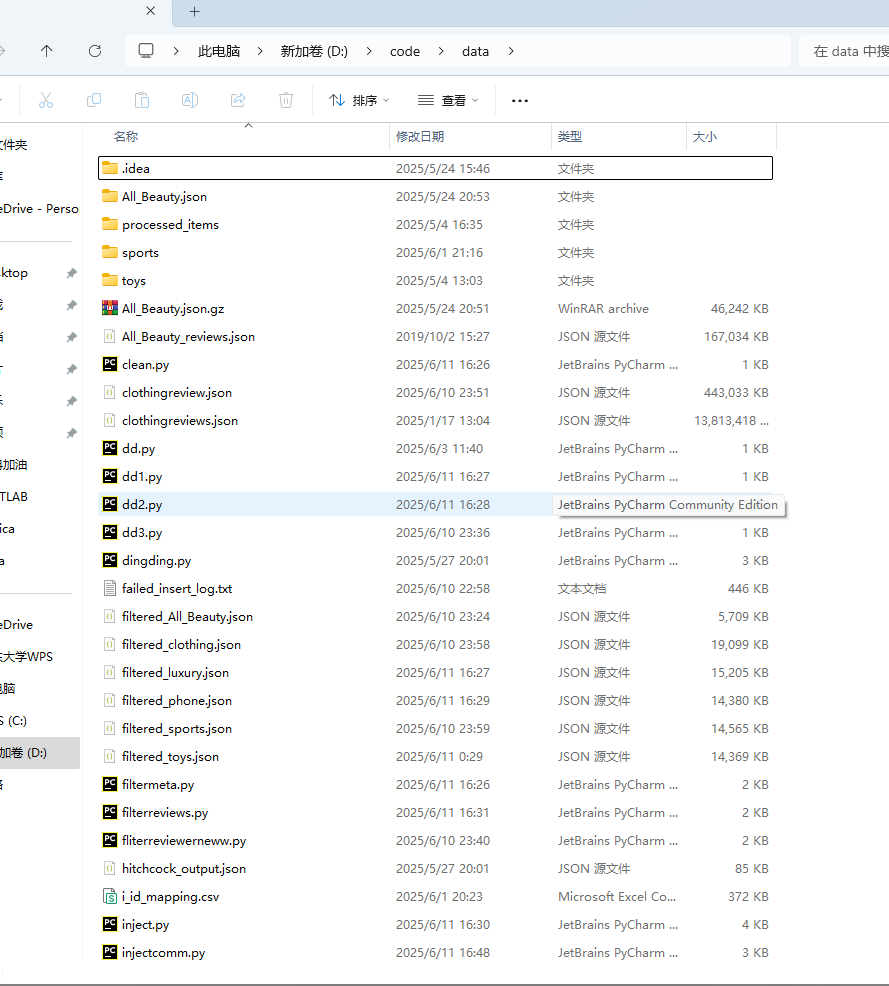Select the processed_items folder icon

click(110, 224)
